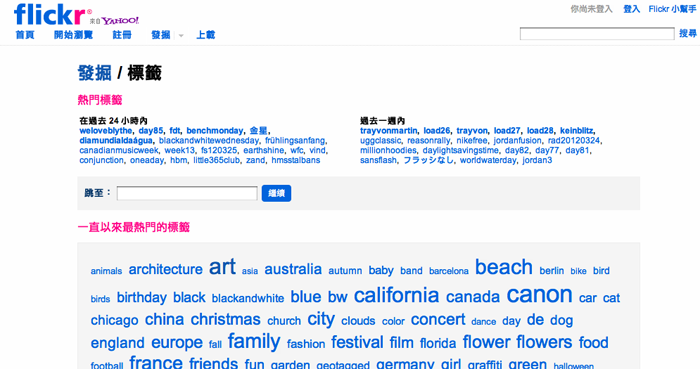Select the christmas tag in cloud

point(225,319)
